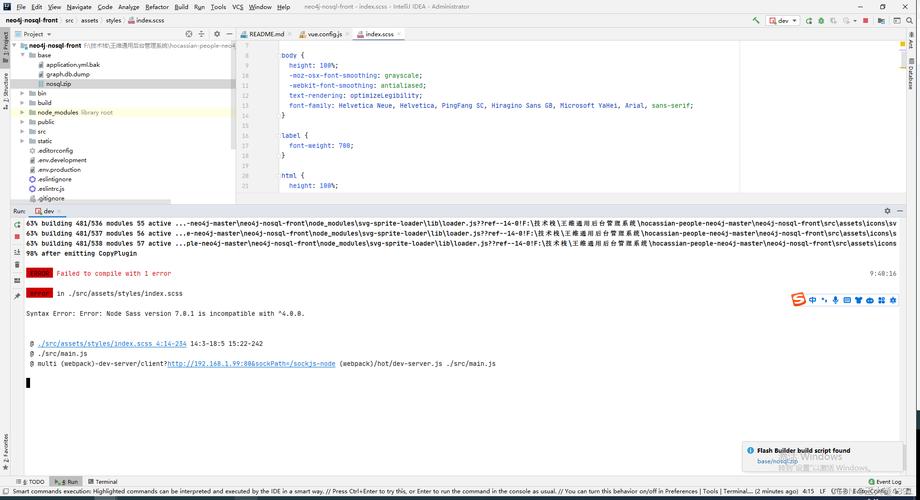Open the 192.168.1.99 sockjs-node link
This screenshot has height=500, width=920.
[x=251, y=364]
